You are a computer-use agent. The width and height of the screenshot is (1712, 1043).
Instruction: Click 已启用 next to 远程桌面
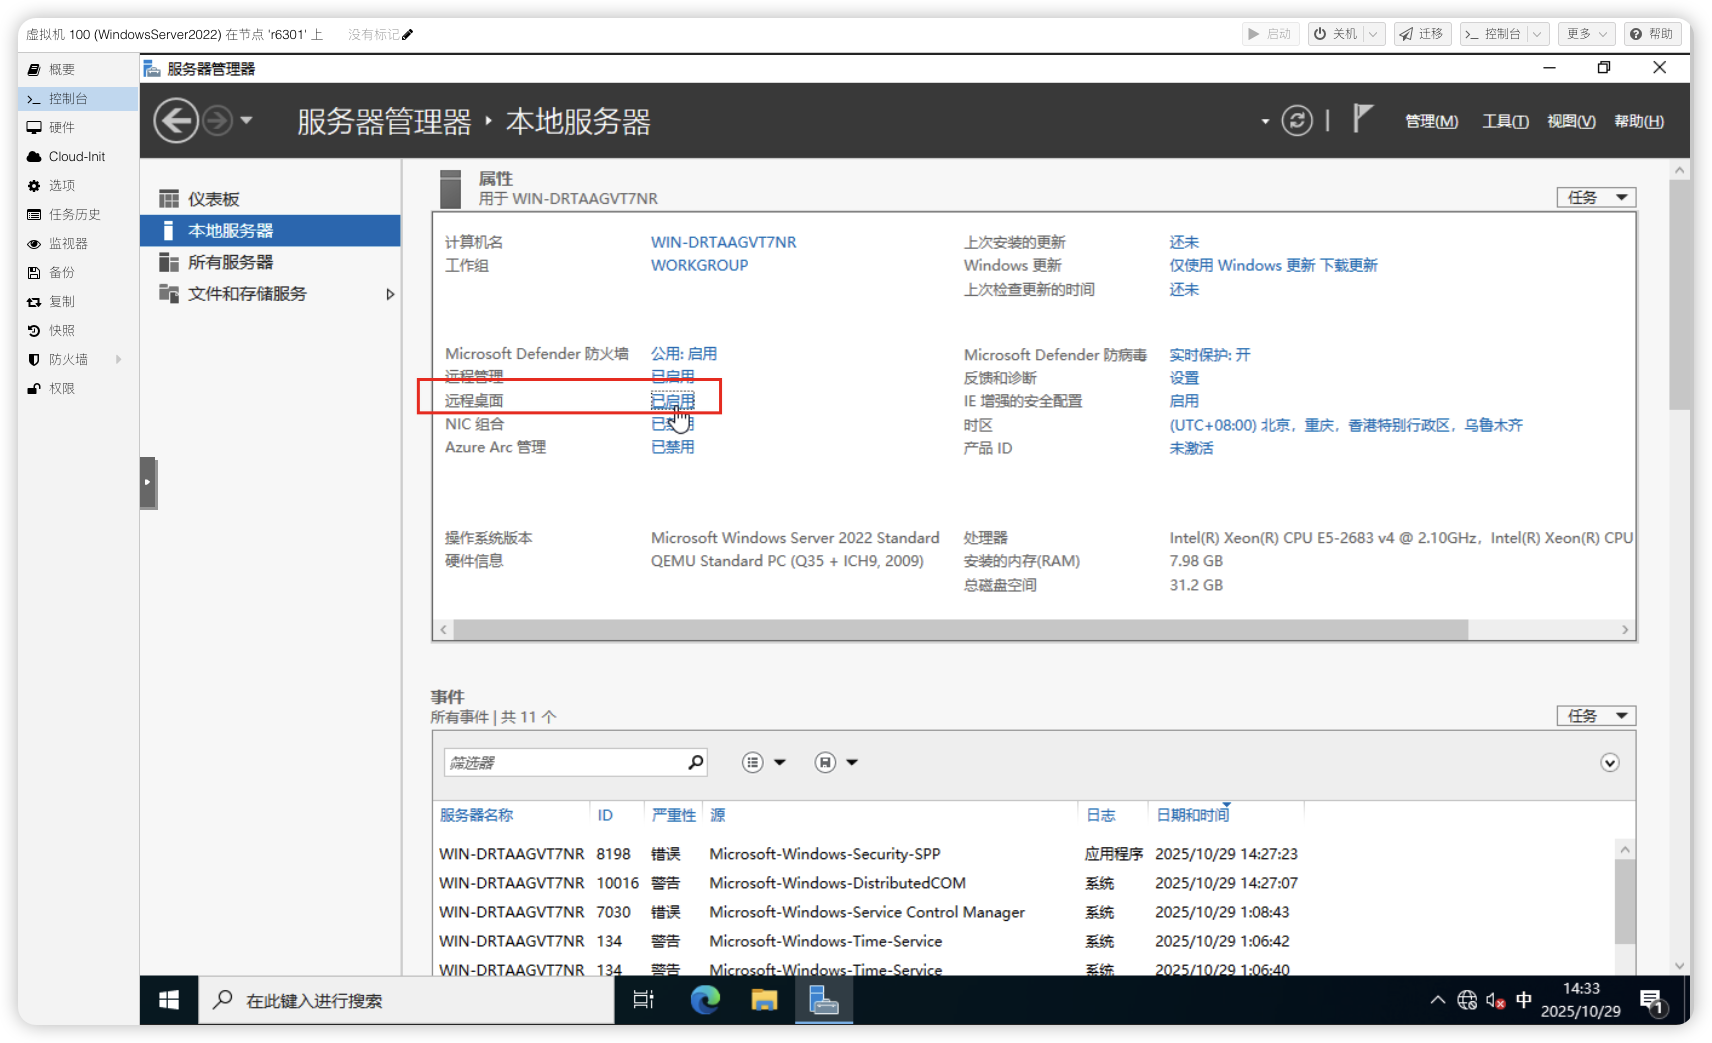(673, 399)
